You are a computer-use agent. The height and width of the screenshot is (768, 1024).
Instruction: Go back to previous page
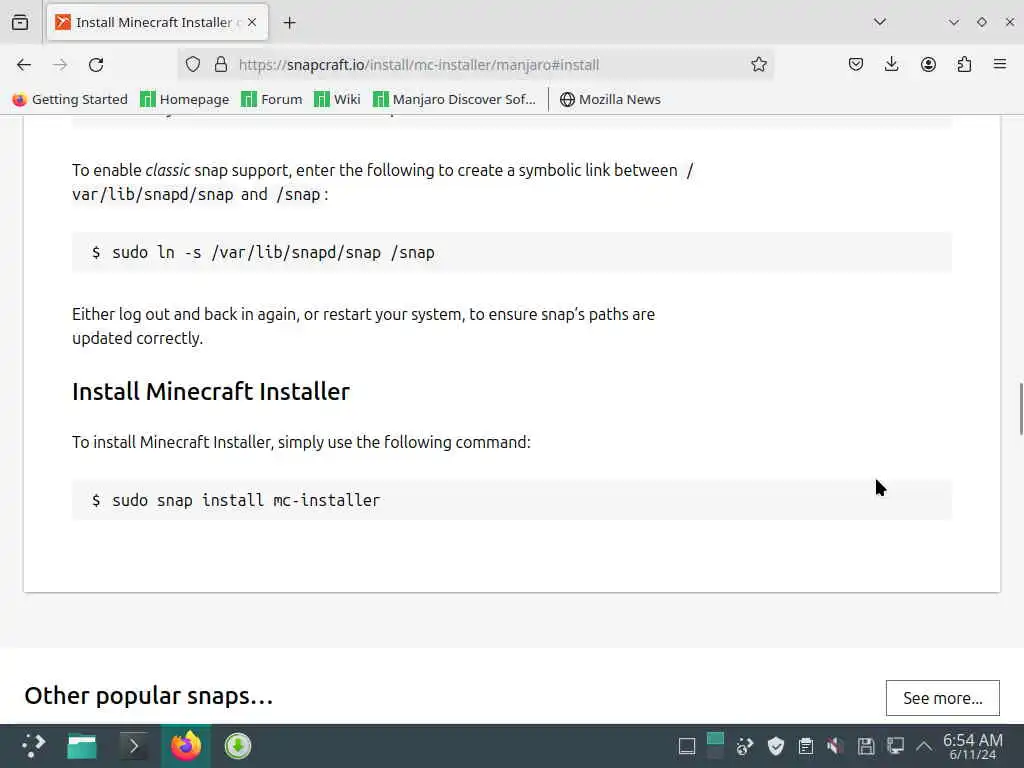pos(24,65)
